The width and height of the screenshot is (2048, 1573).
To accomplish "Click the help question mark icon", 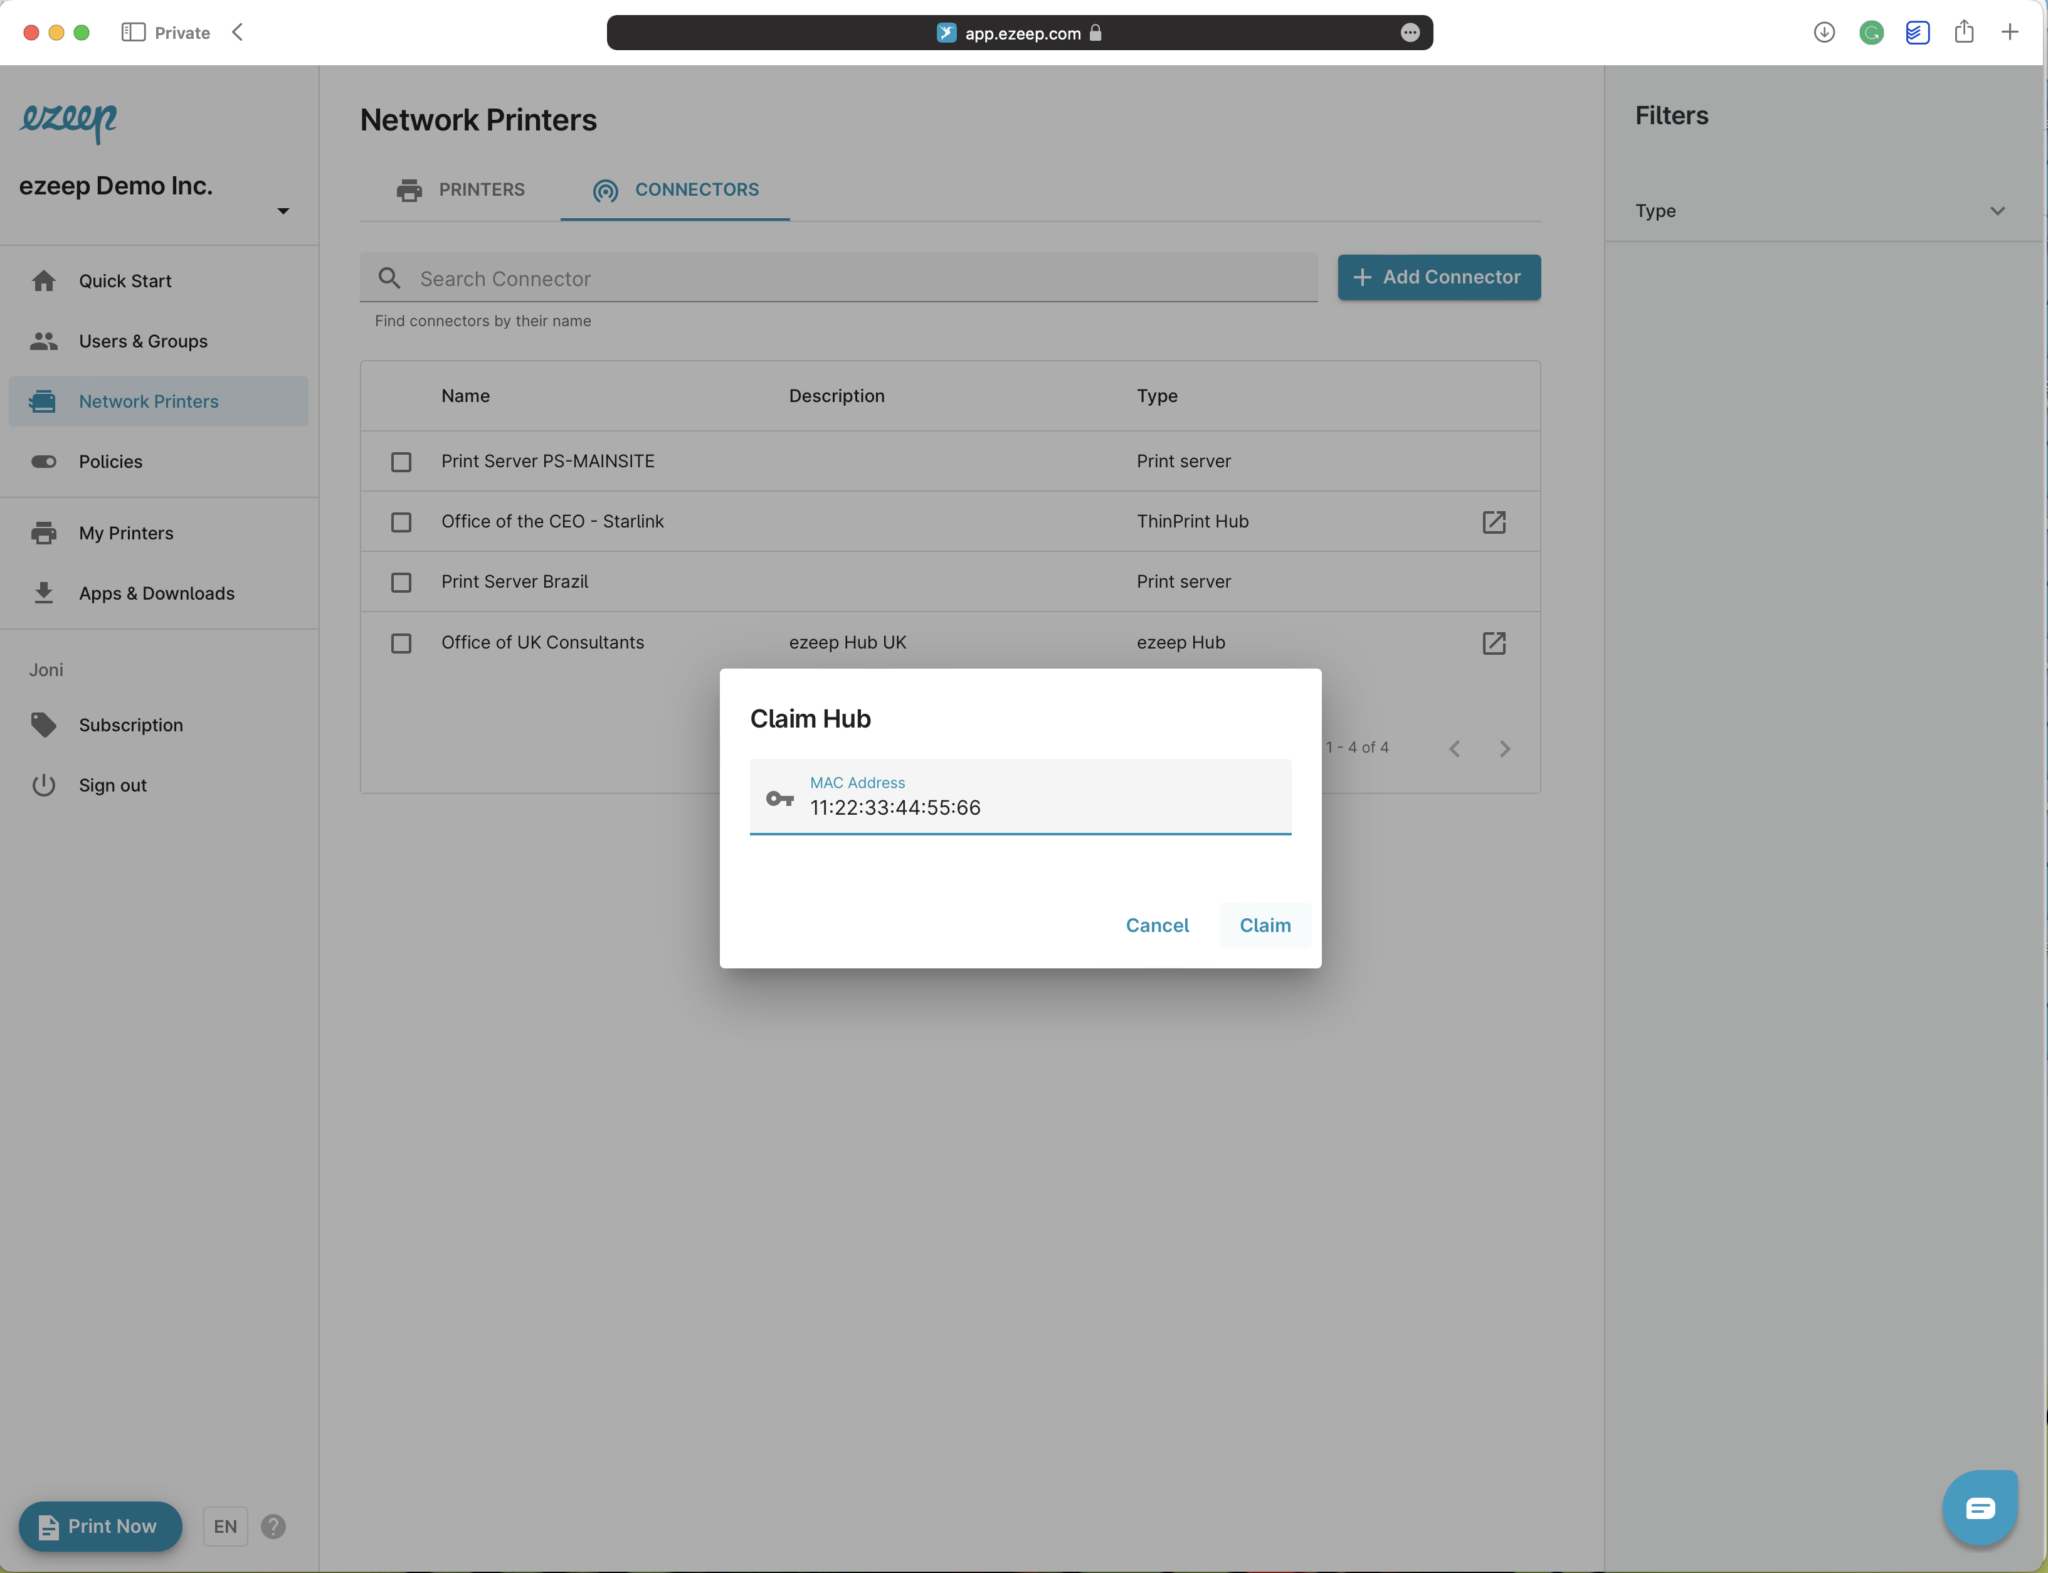I will tap(273, 1526).
